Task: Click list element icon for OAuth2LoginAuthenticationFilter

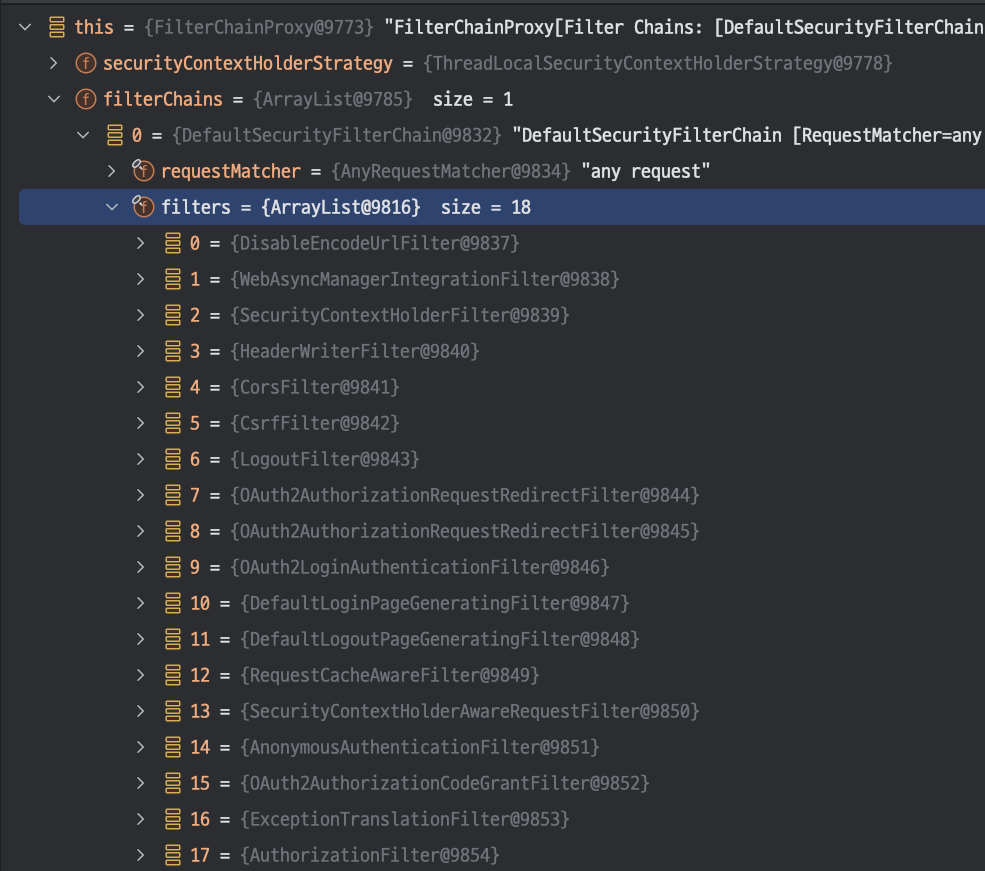Action: [x=173, y=567]
